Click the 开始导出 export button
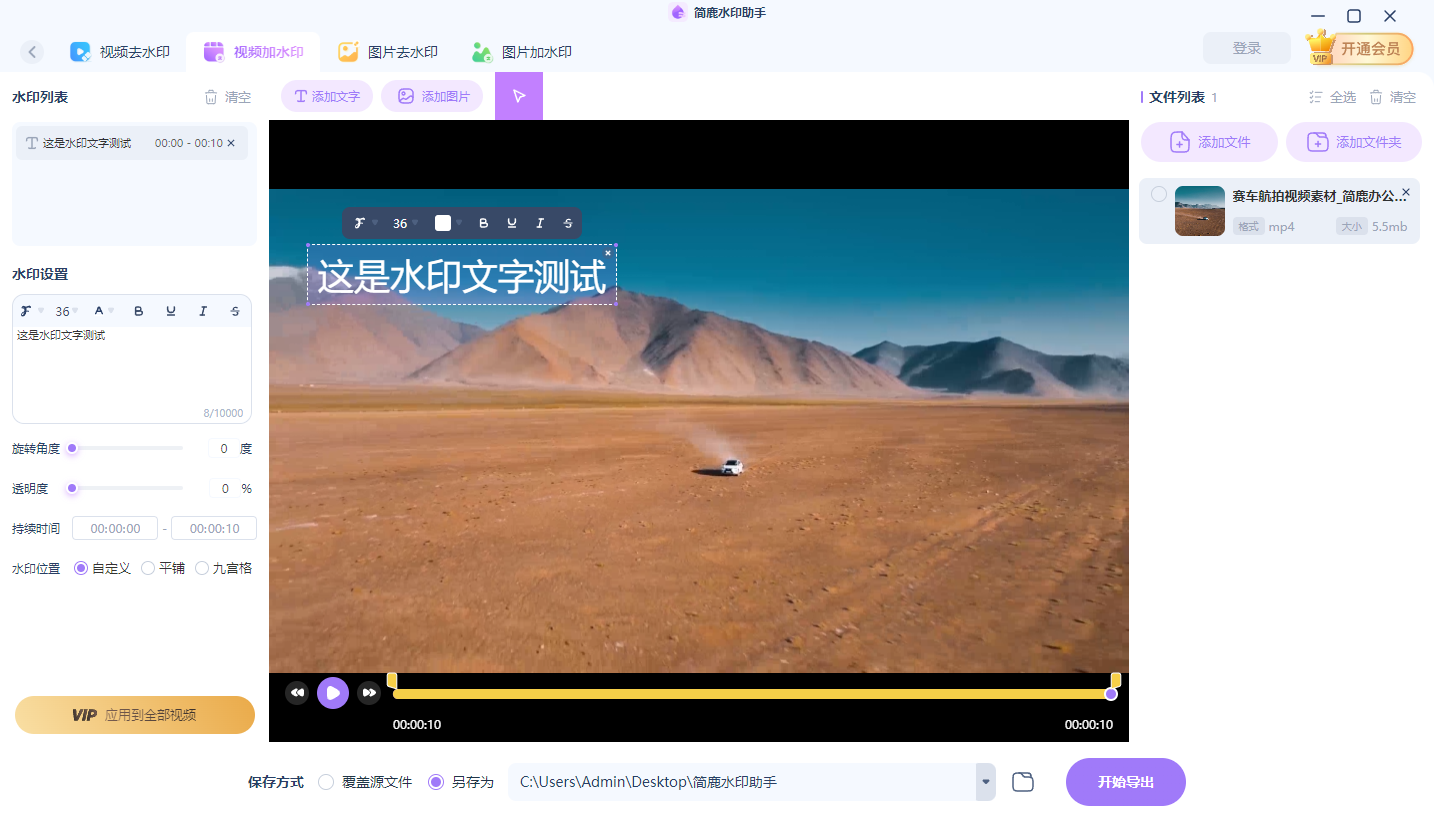Viewport: 1434px width, 822px height. pos(1125,781)
